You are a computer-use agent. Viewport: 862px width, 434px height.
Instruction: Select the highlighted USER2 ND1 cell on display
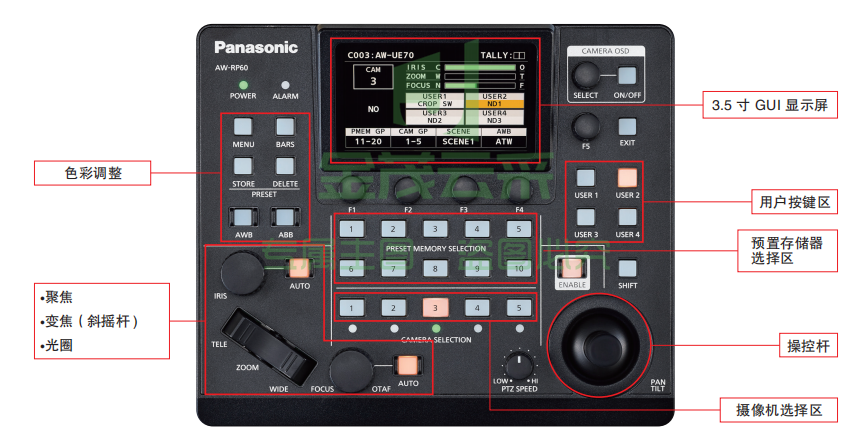494,100
